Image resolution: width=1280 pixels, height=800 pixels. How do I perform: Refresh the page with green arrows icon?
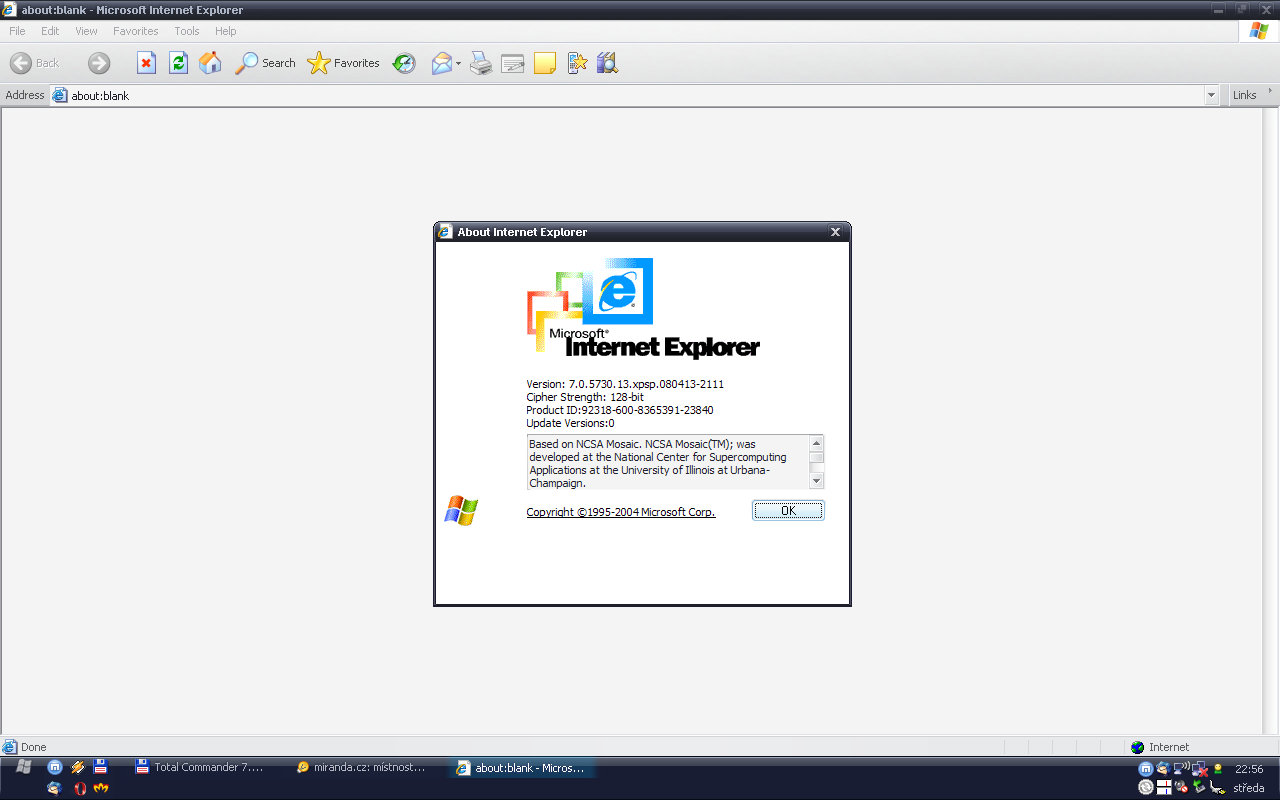(178, 63)
